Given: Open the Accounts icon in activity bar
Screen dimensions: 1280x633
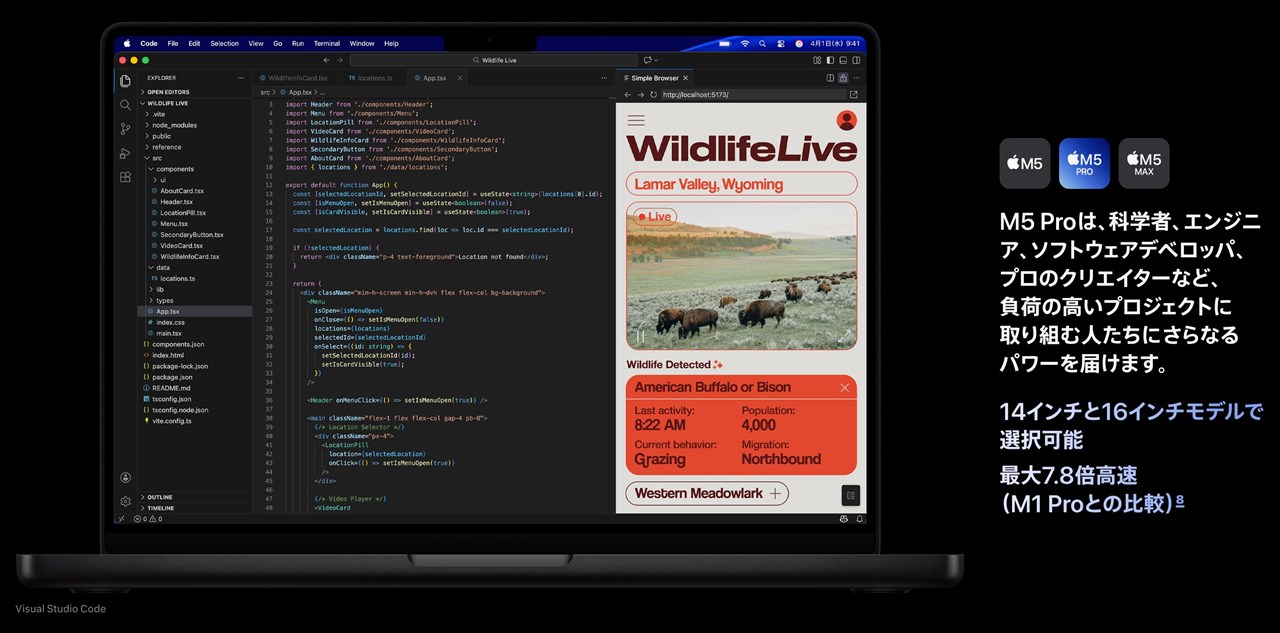Looking at the screenshot, I should [125, 478].
